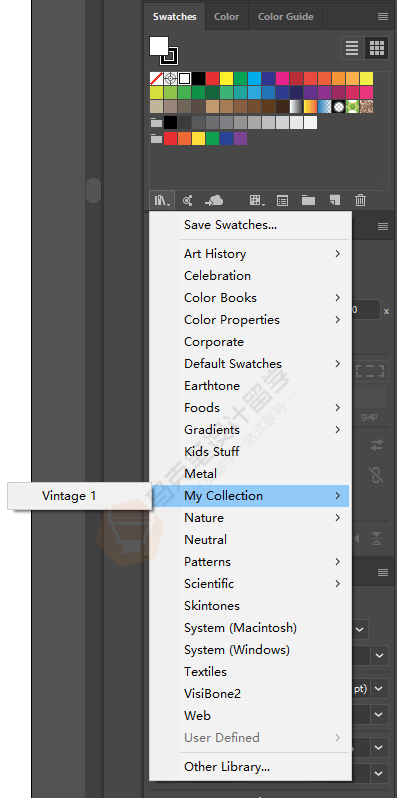
Task: Open the Swatches panel flyout menu
Action: 383,17
